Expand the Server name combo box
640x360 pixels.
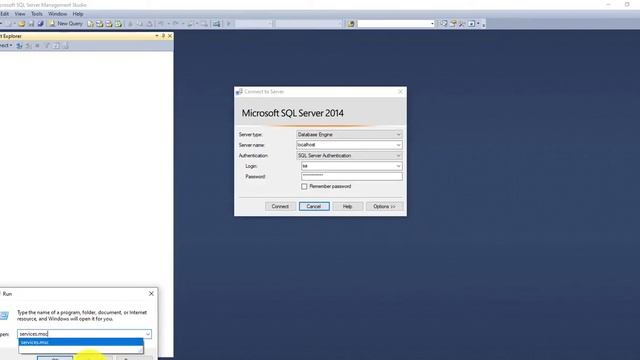click(398, 145)
